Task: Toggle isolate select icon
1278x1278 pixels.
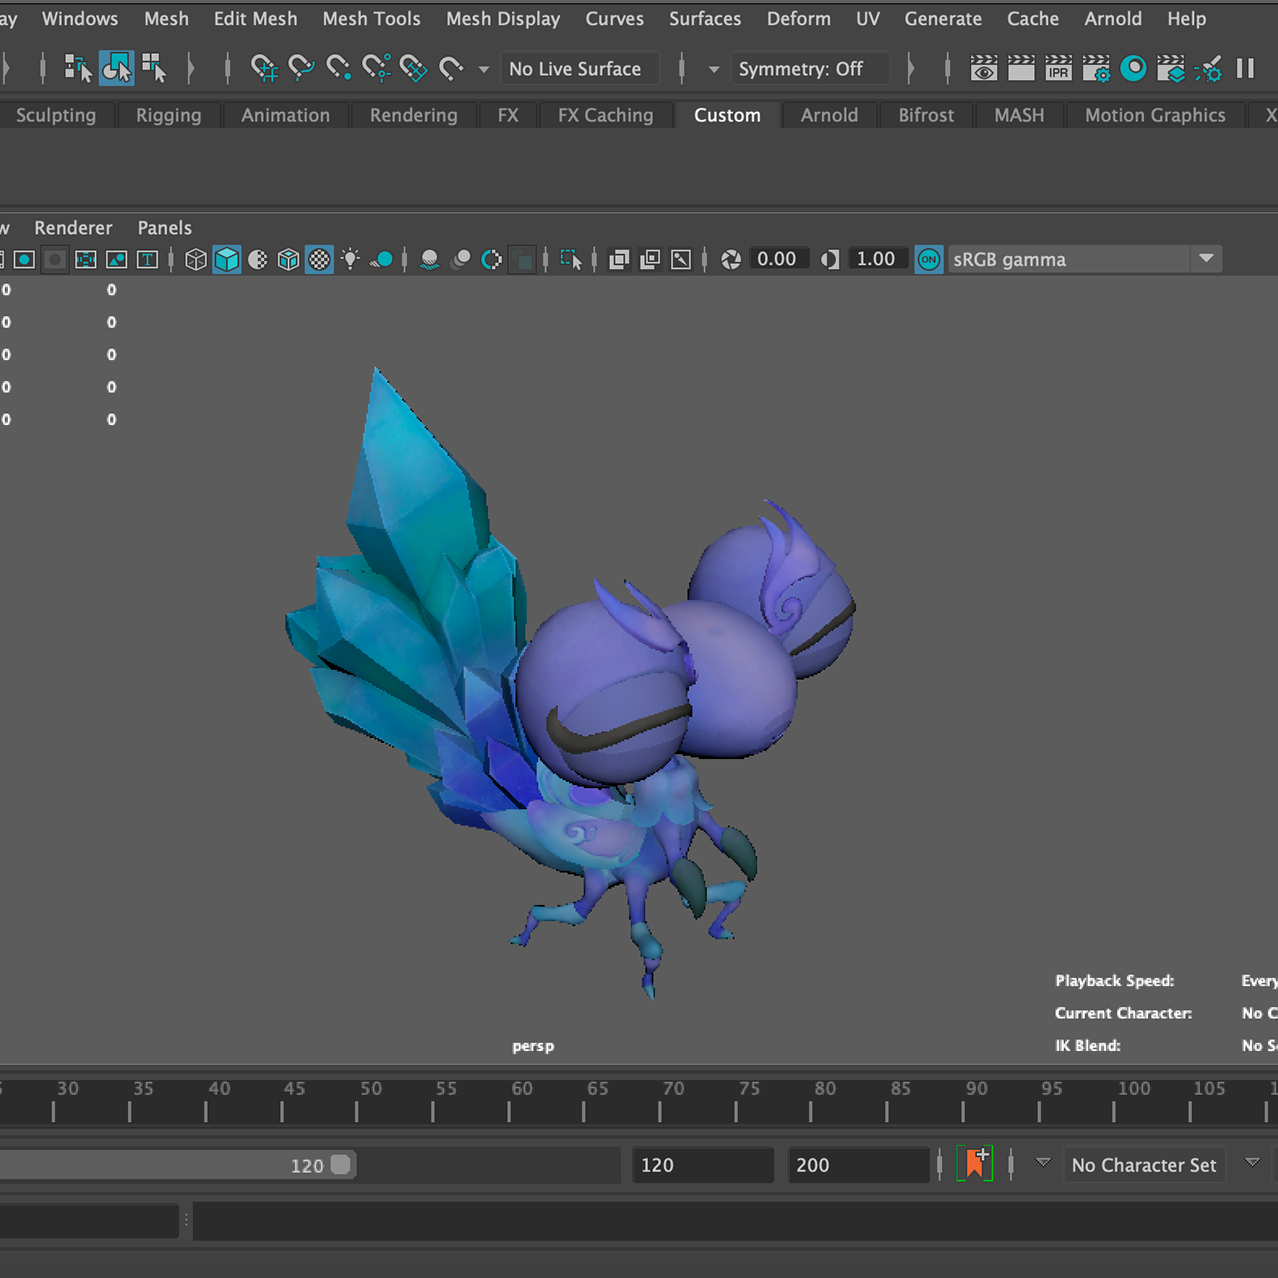Action: point(571,260)
